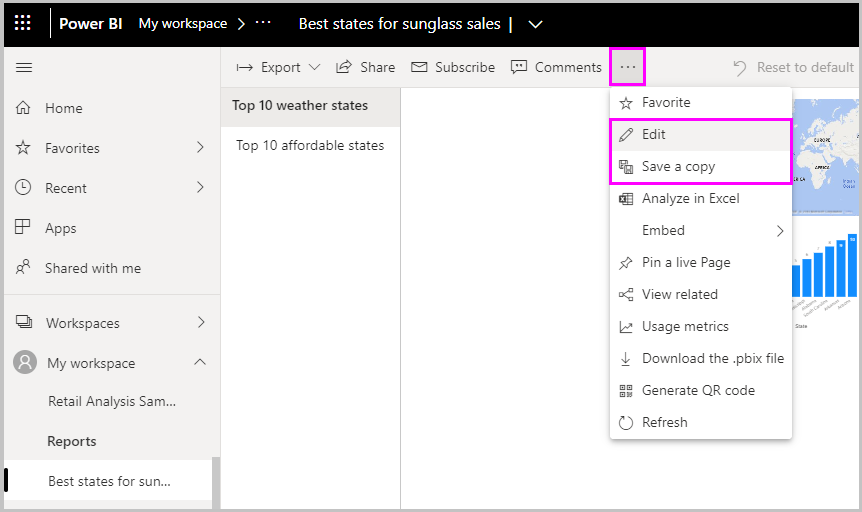The height and width of the screenshot is (512, 862).
Task: Click the Subscribe button label
Action: point(465,67)
